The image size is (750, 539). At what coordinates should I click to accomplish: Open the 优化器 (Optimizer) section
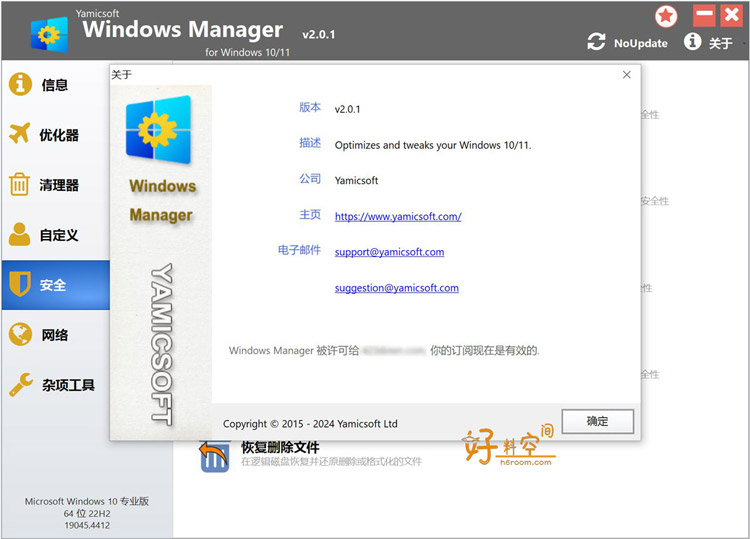(x=55, y=135)
